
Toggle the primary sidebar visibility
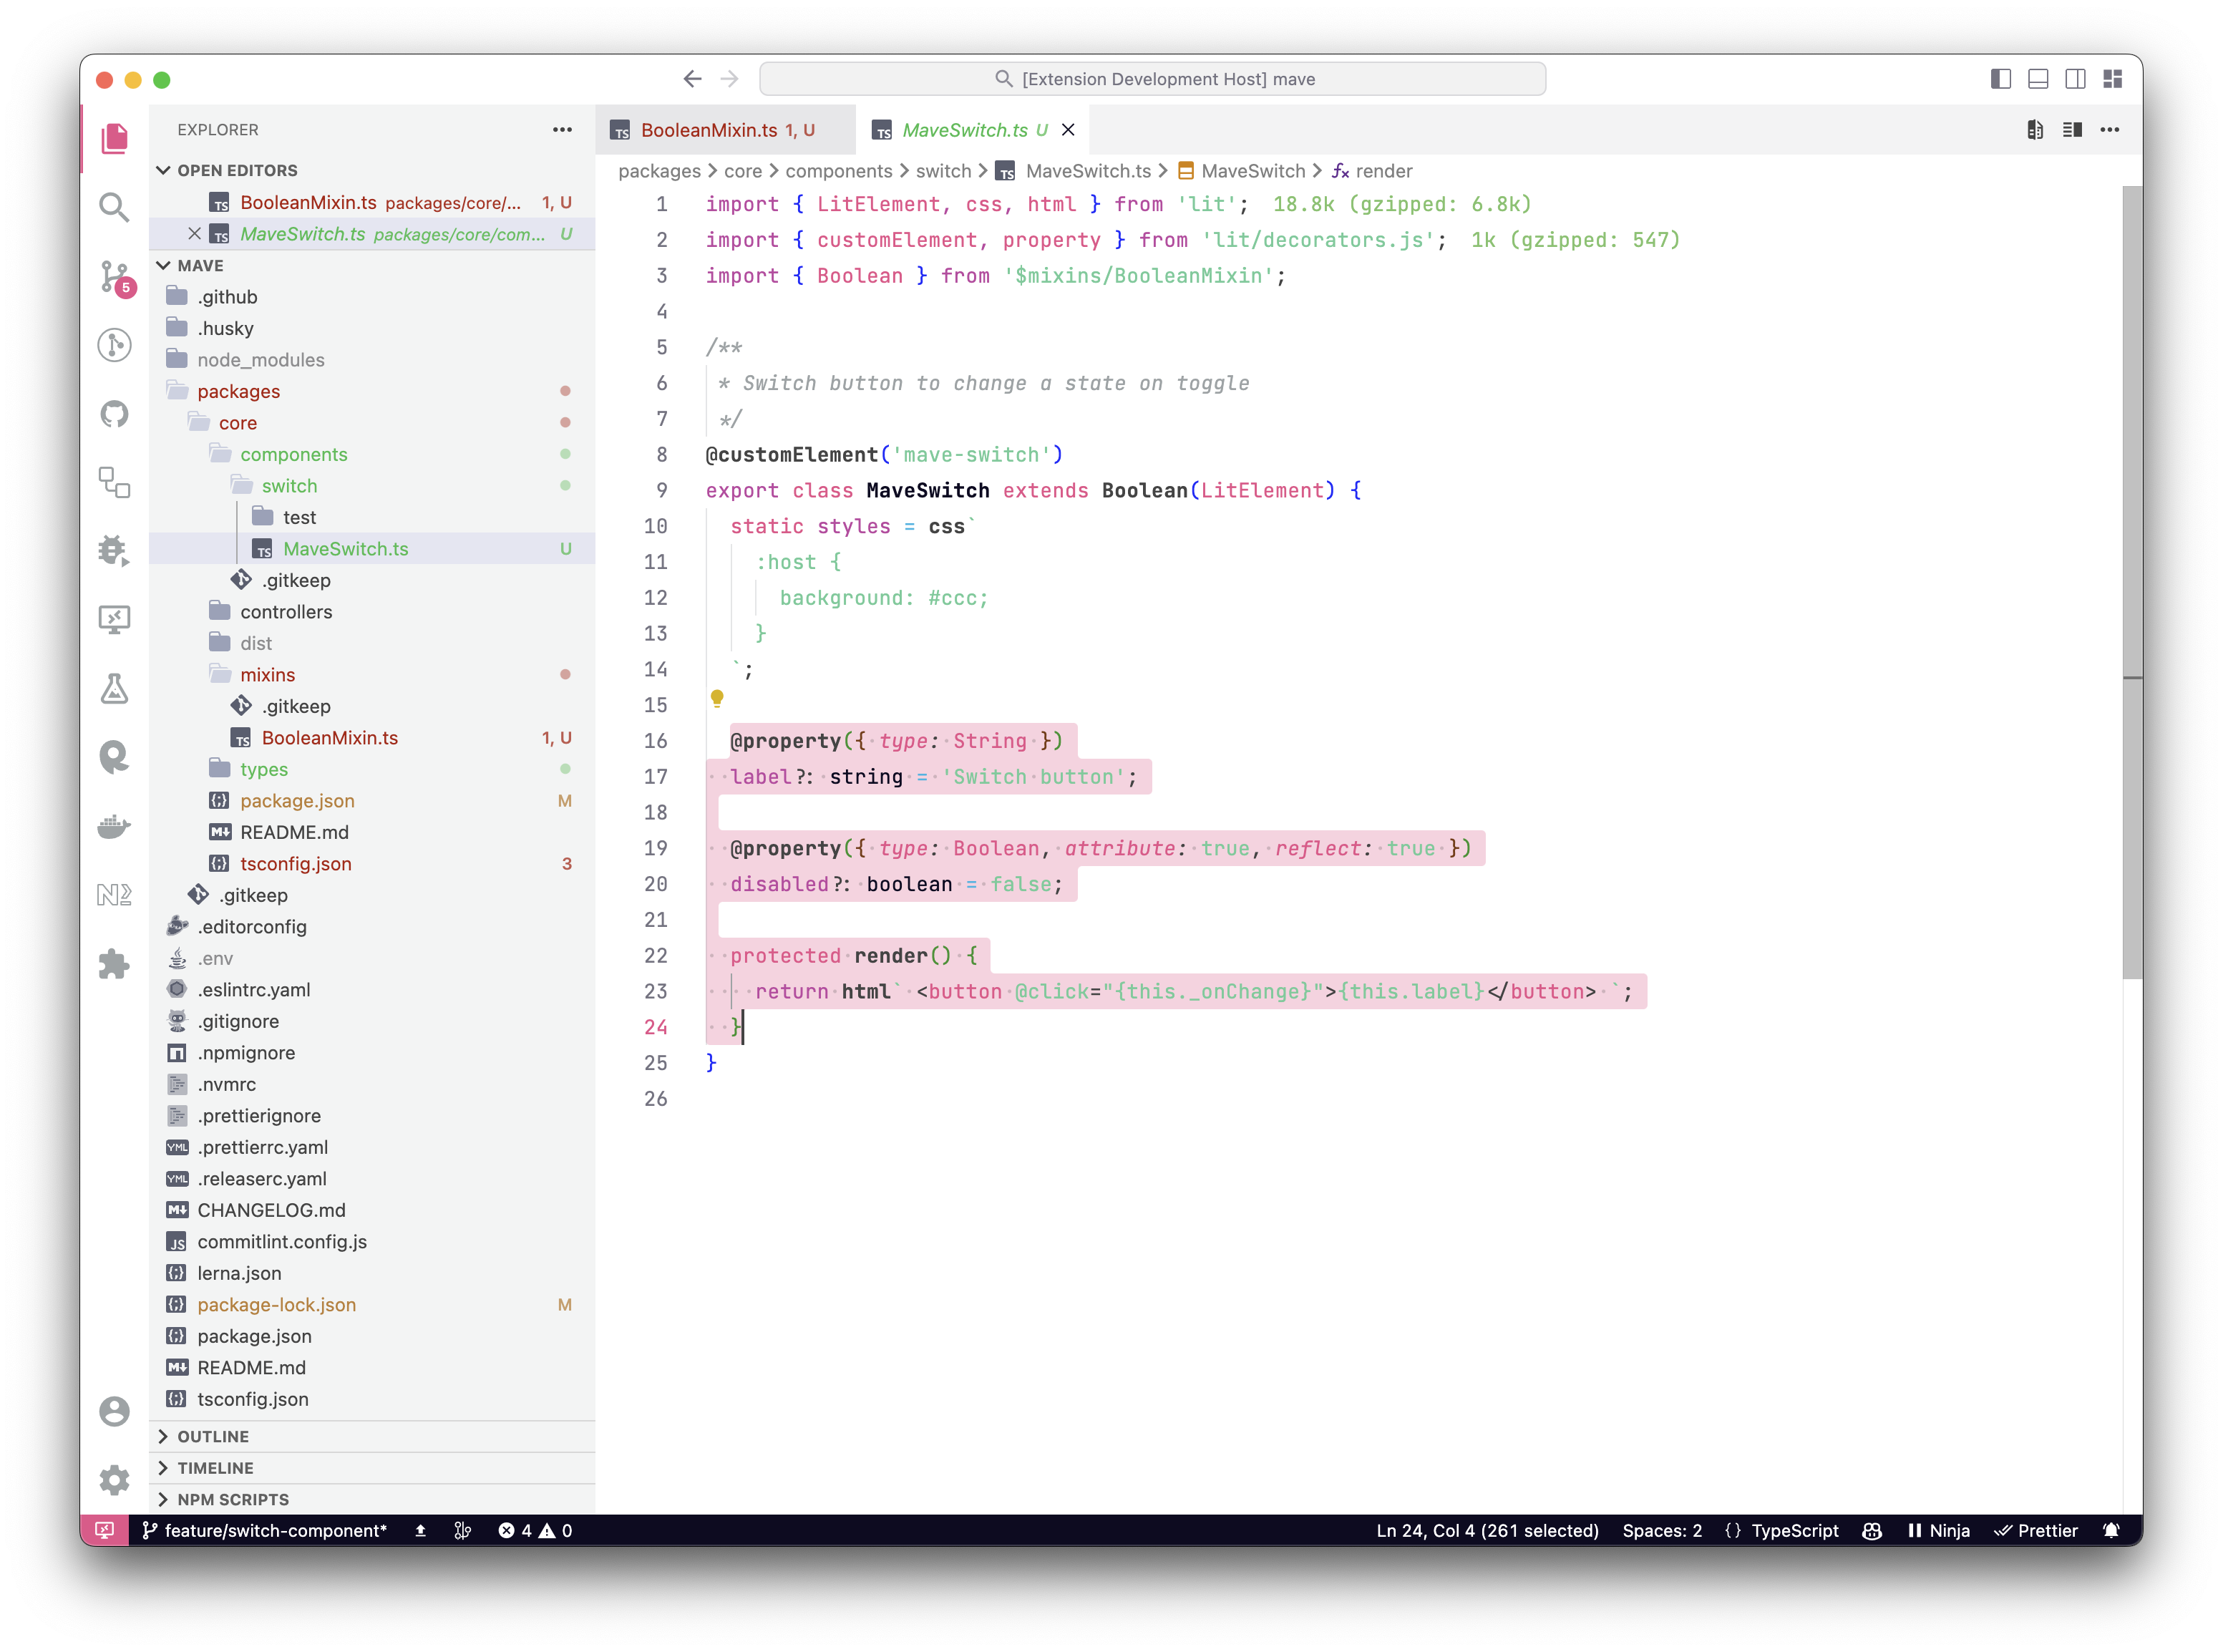coord(2001,79)
